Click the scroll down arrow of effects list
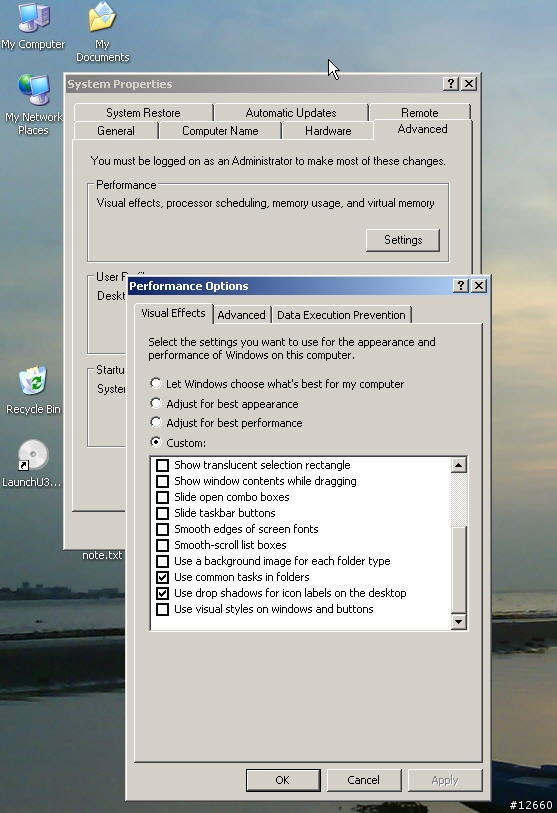557x813 pixels. coord(459,621)
